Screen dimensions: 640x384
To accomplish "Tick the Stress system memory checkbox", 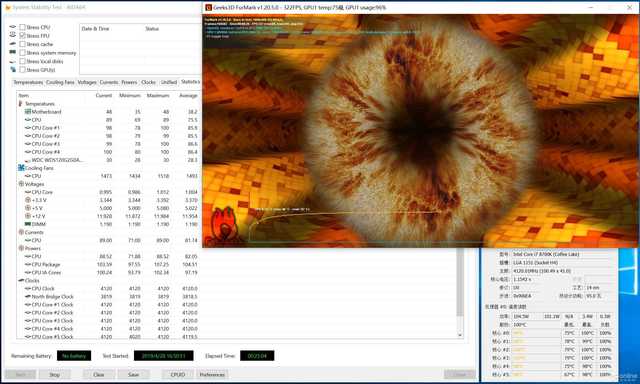I will tap(22, 53).
